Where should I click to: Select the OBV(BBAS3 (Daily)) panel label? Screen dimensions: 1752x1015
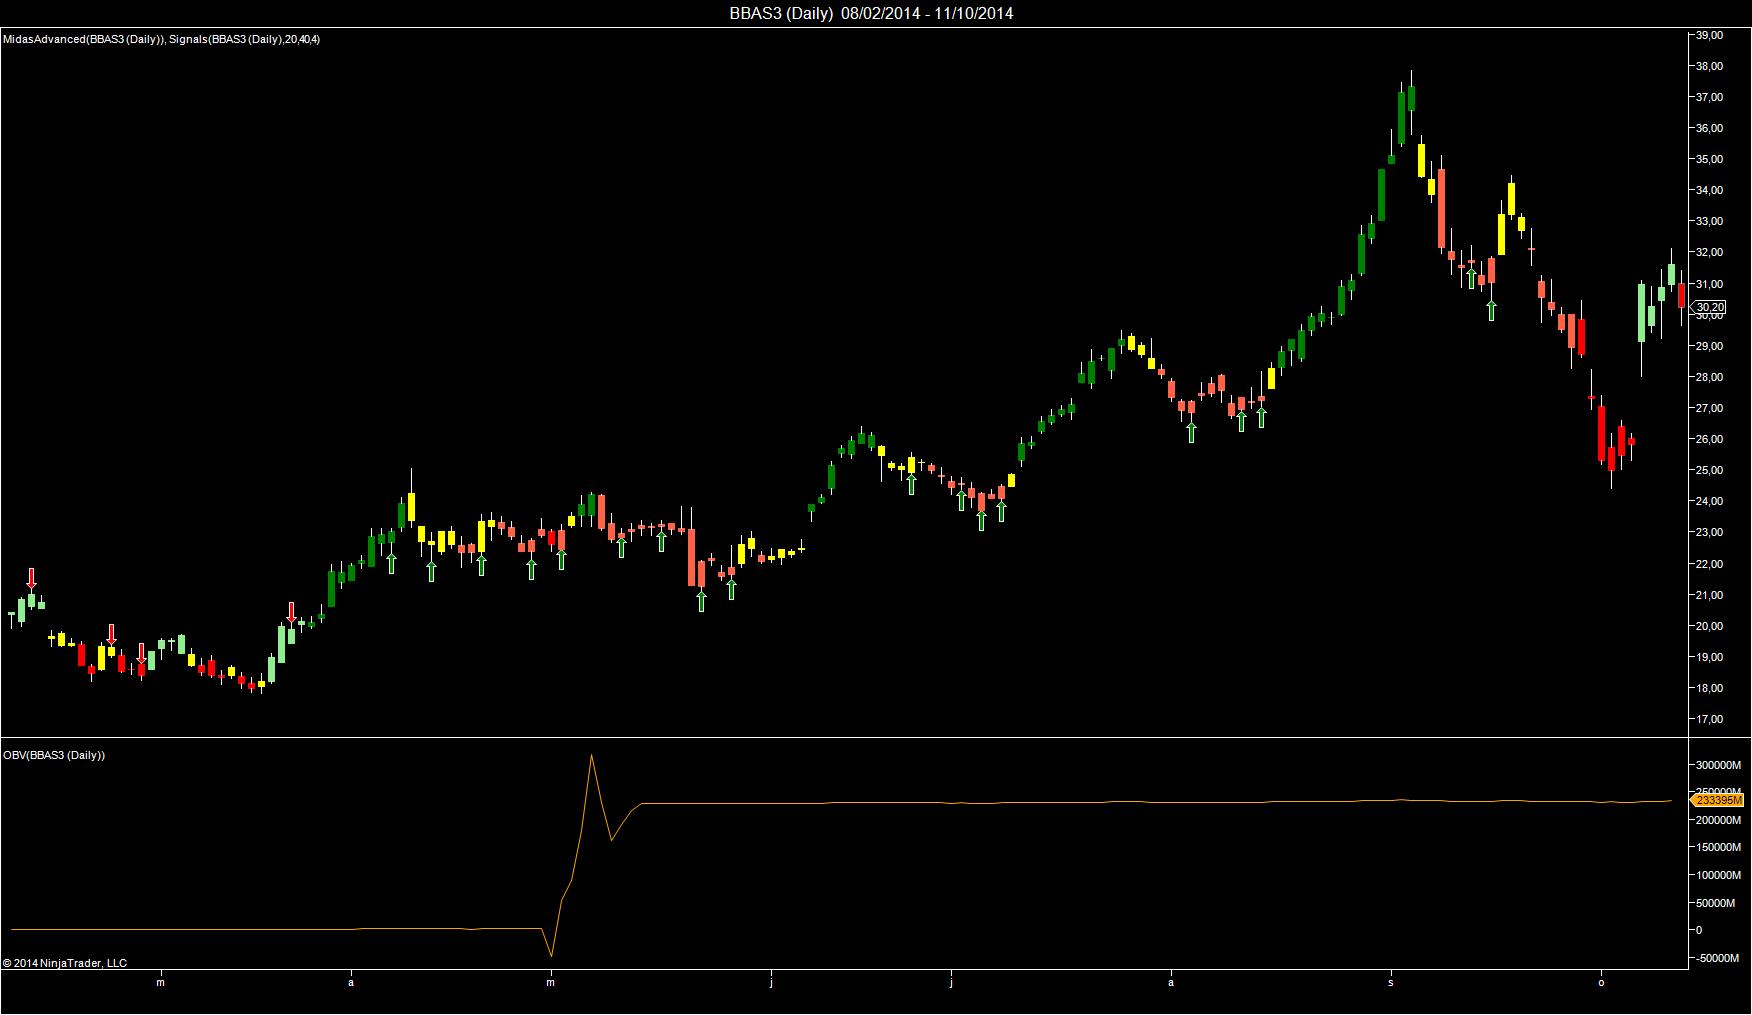[54, 755]
